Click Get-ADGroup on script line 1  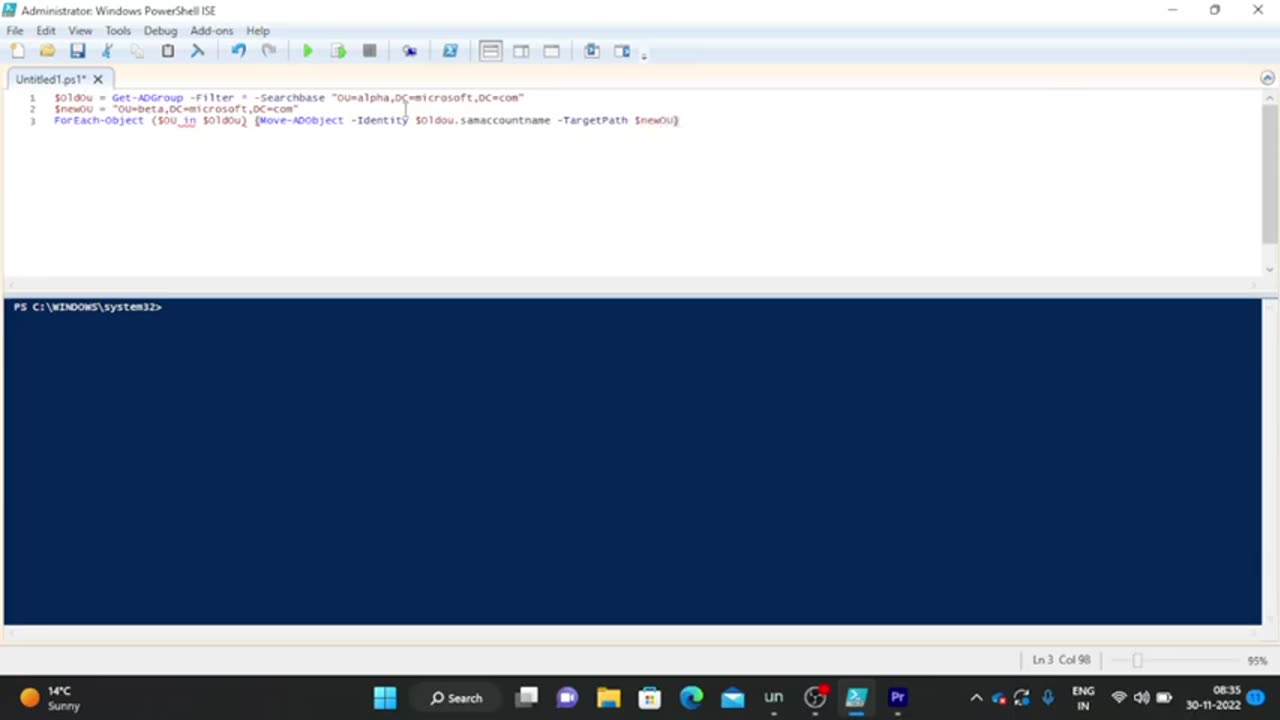[148, 98]
